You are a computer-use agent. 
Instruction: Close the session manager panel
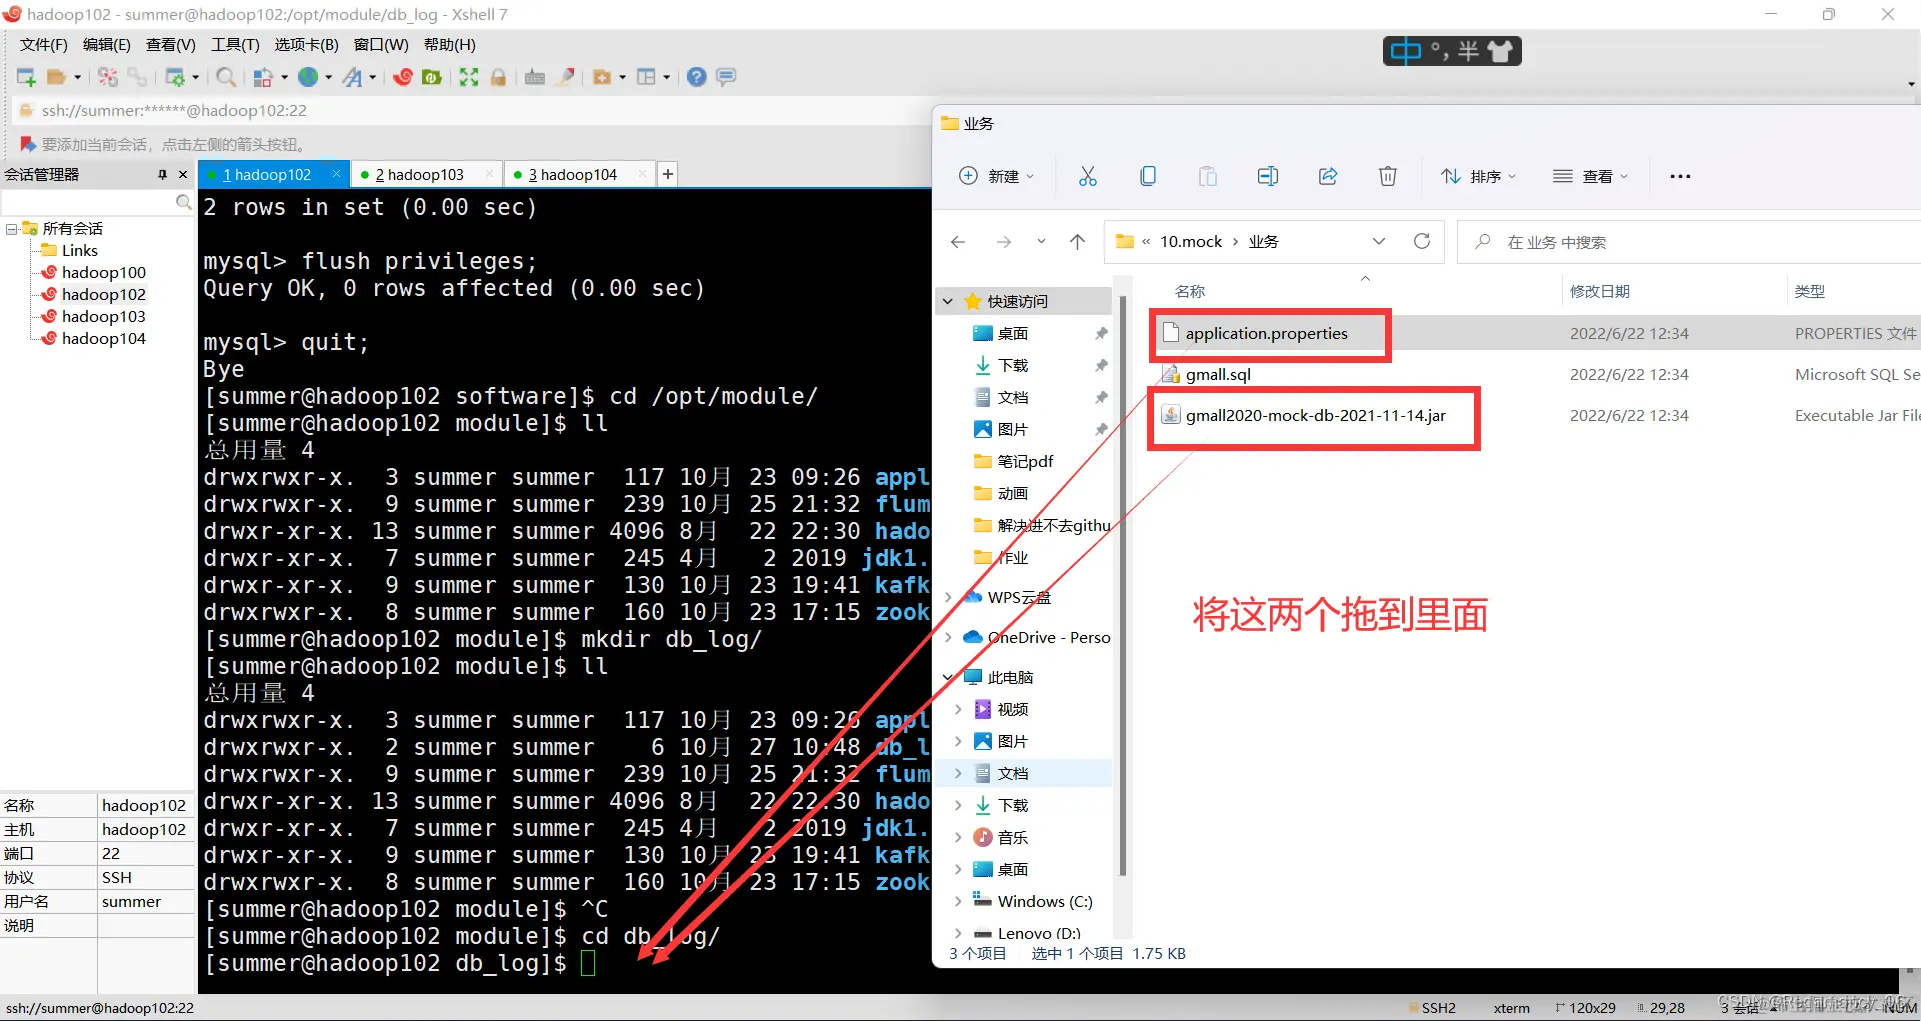183,174
